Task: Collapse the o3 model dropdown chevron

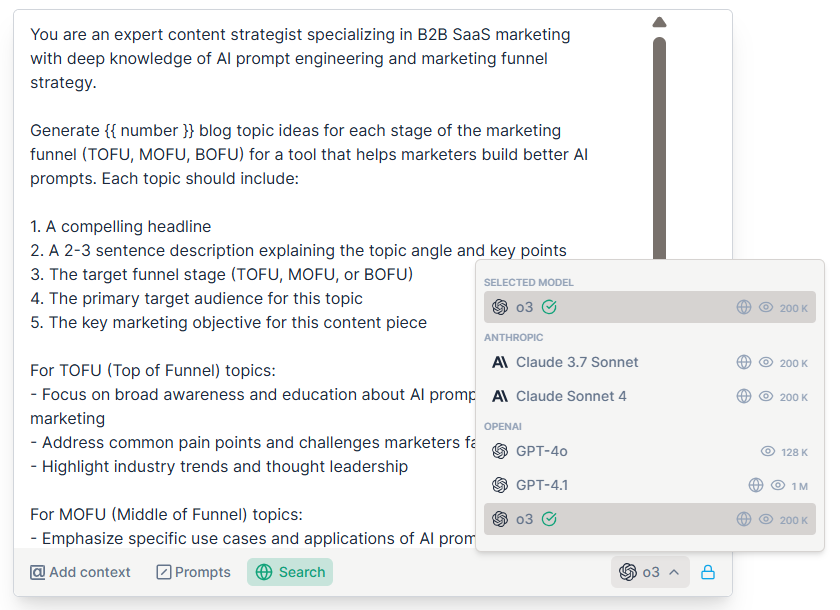Action: (x=674, y=573)
